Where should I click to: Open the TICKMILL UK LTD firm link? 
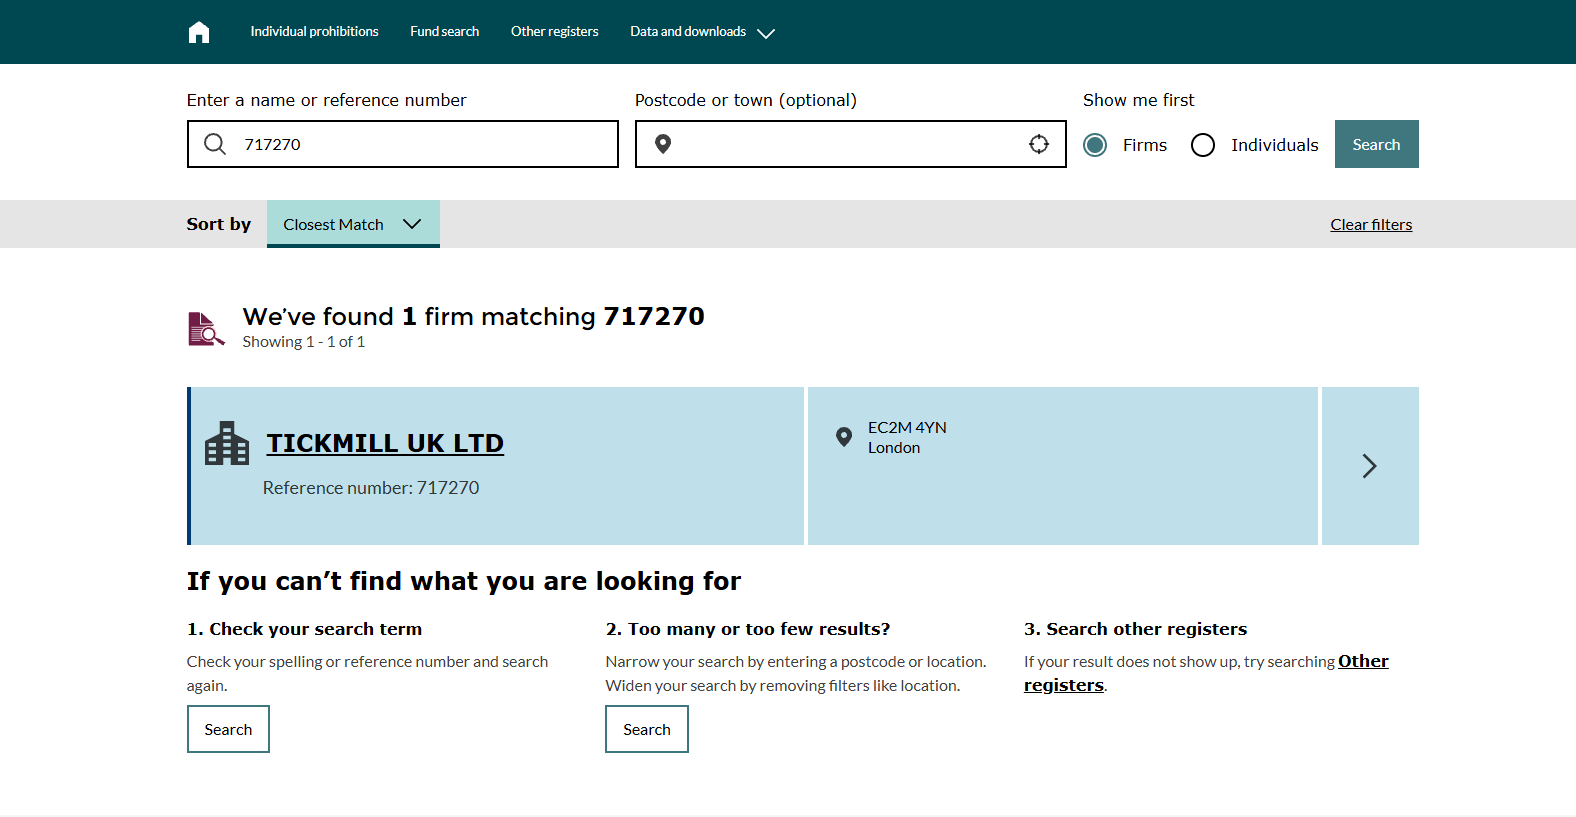pyautogui.click(x=385, y=443)
